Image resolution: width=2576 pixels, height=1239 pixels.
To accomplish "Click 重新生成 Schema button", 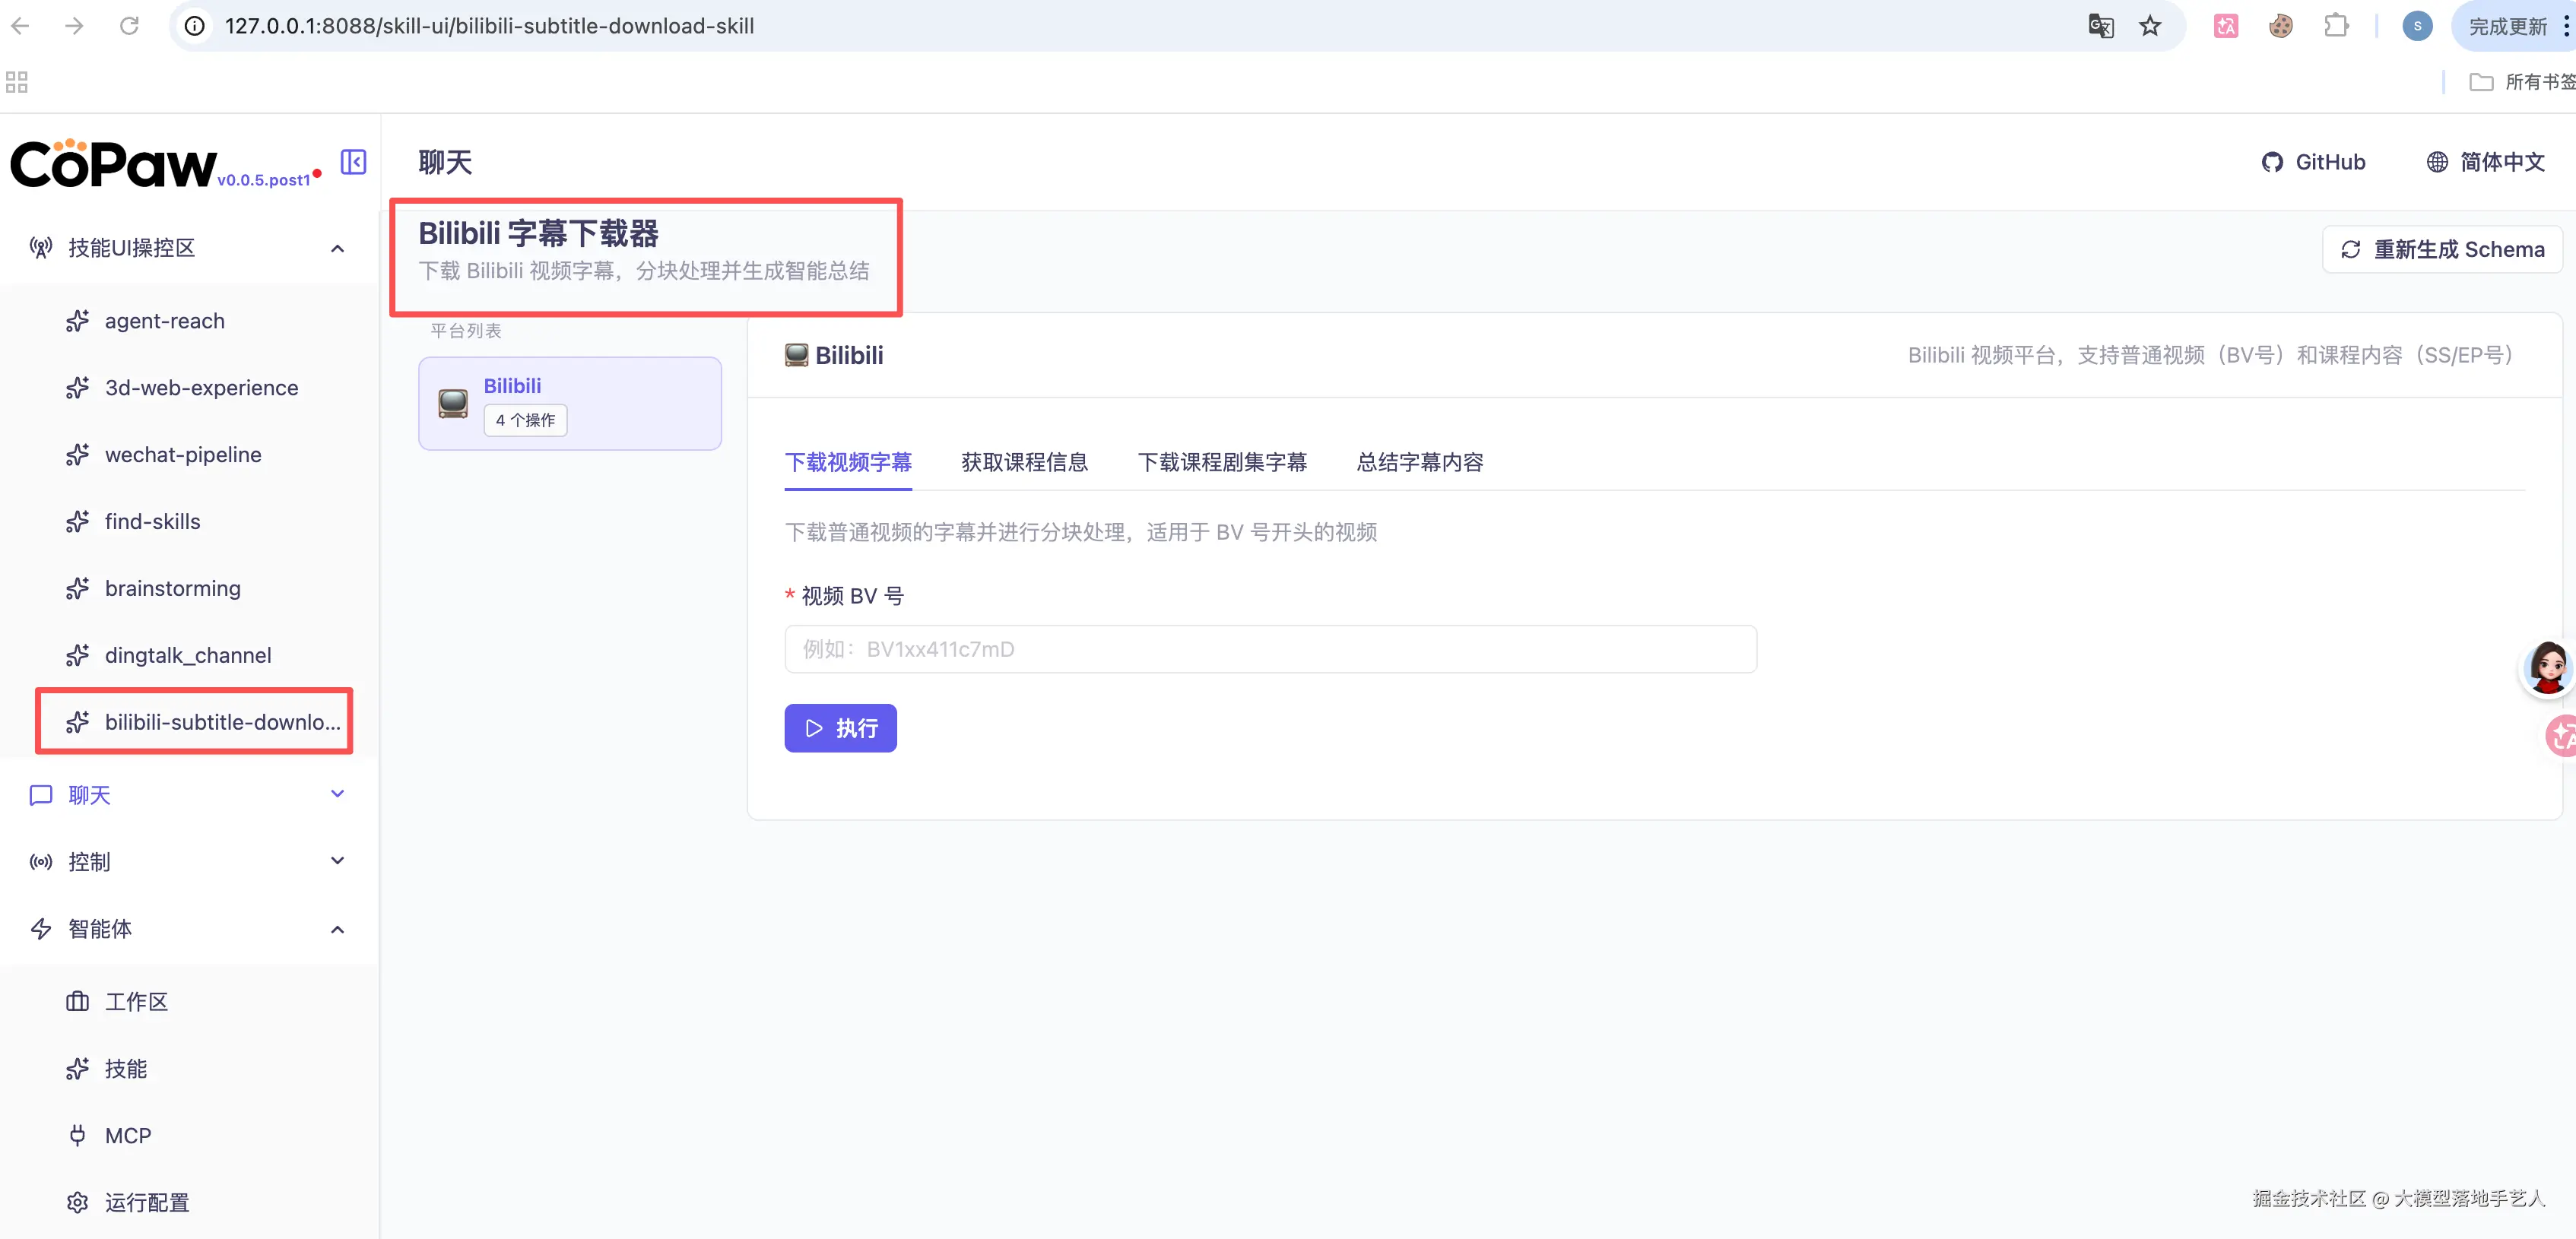I will point(2442,249).
